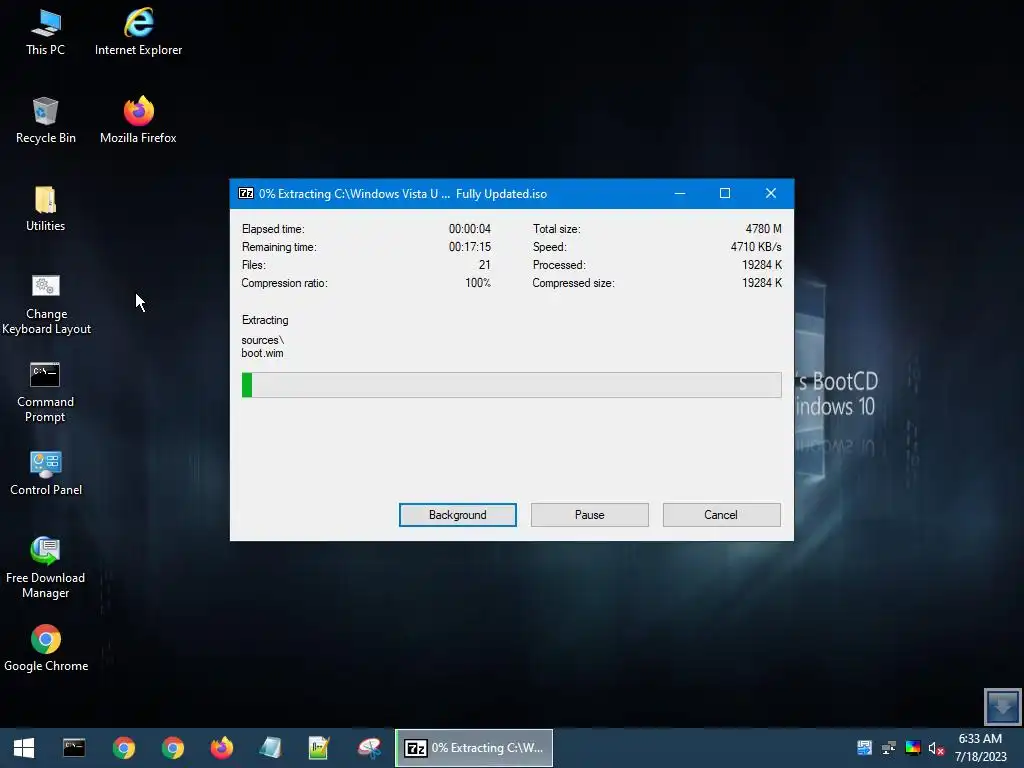The width and height of the screenshot is (1024, 768).
Task: Launch Firefox from the taskbar
Action: coord(221,748)
